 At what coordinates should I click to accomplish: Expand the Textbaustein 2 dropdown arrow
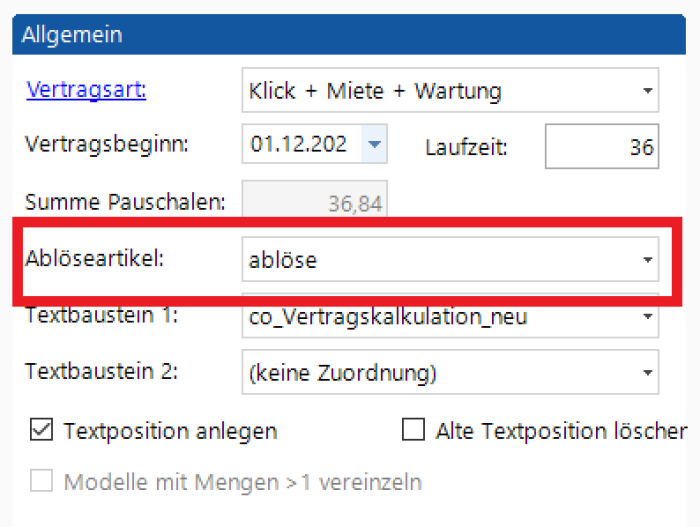pyautogui.click(x=647, y=372)
